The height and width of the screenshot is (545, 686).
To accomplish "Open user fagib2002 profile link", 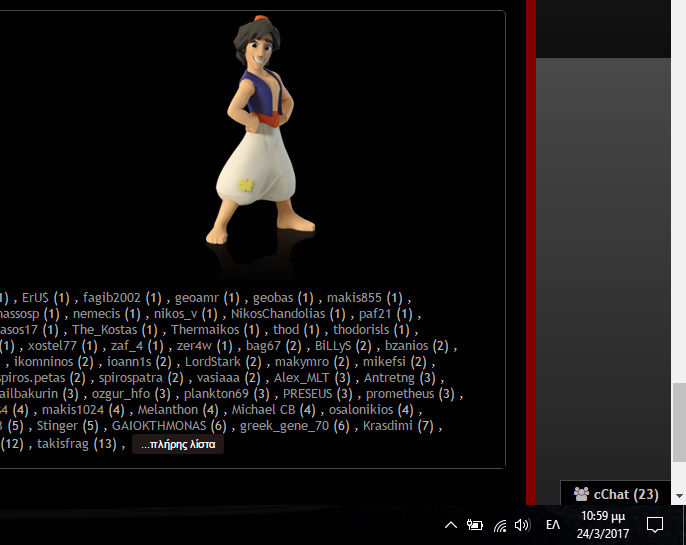I will 112,298.
